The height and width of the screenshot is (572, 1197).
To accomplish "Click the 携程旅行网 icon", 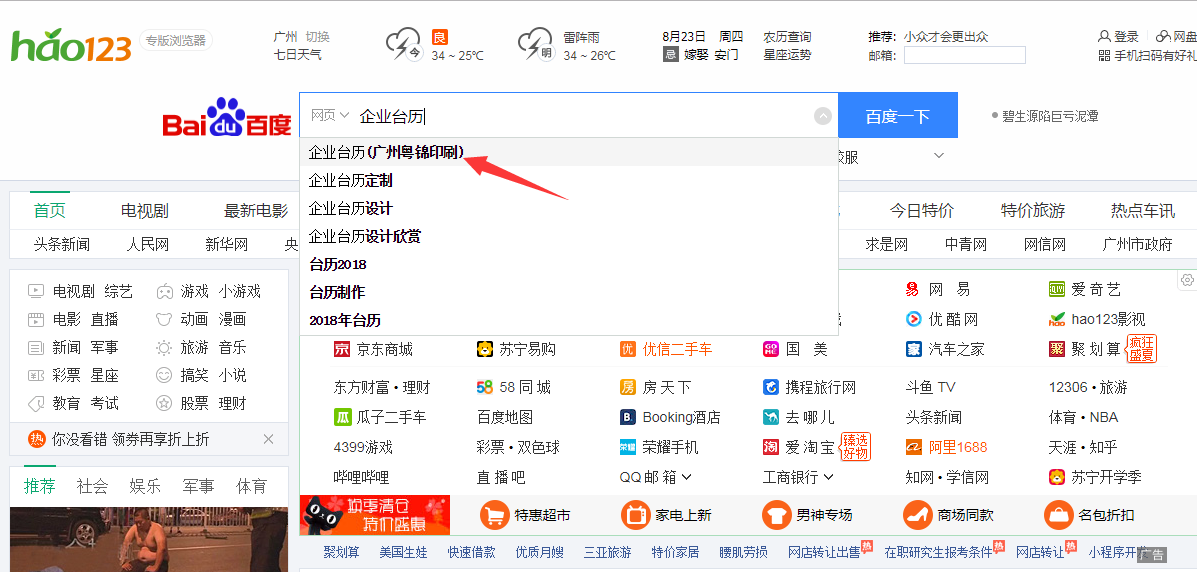I will [770, 387].
